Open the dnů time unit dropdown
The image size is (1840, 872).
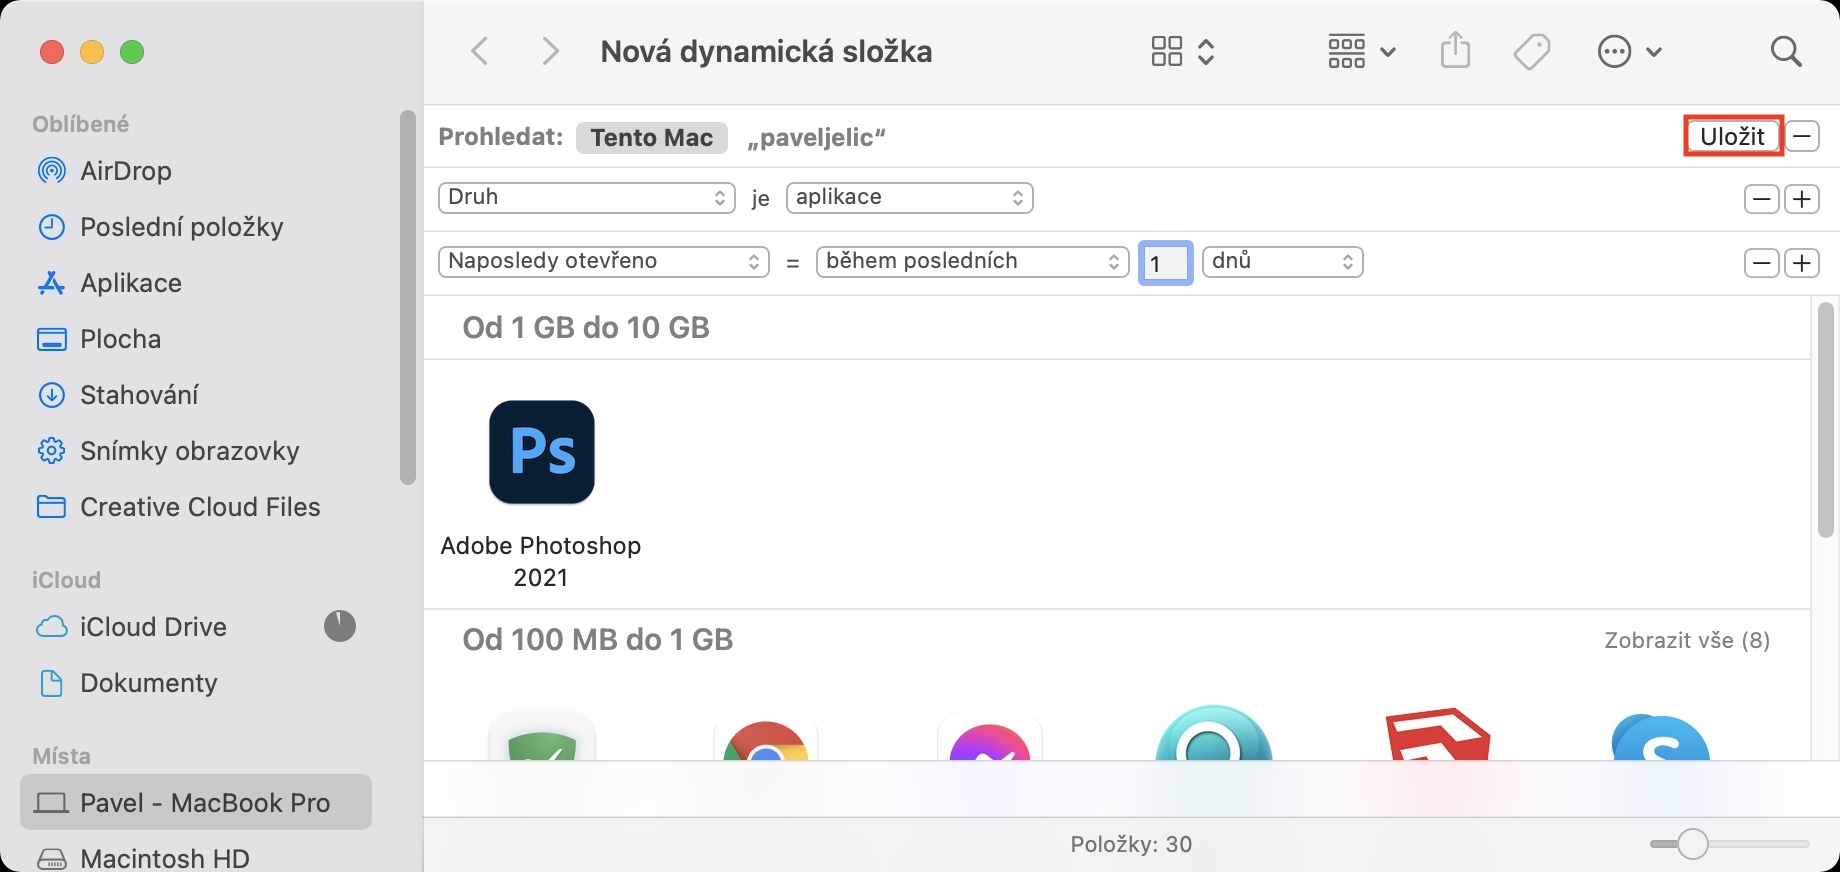[1282, 262]
